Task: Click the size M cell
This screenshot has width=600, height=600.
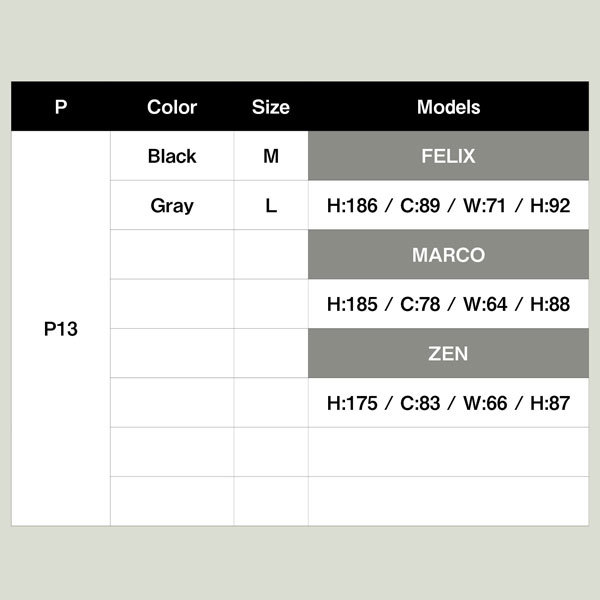Action: 271,156
